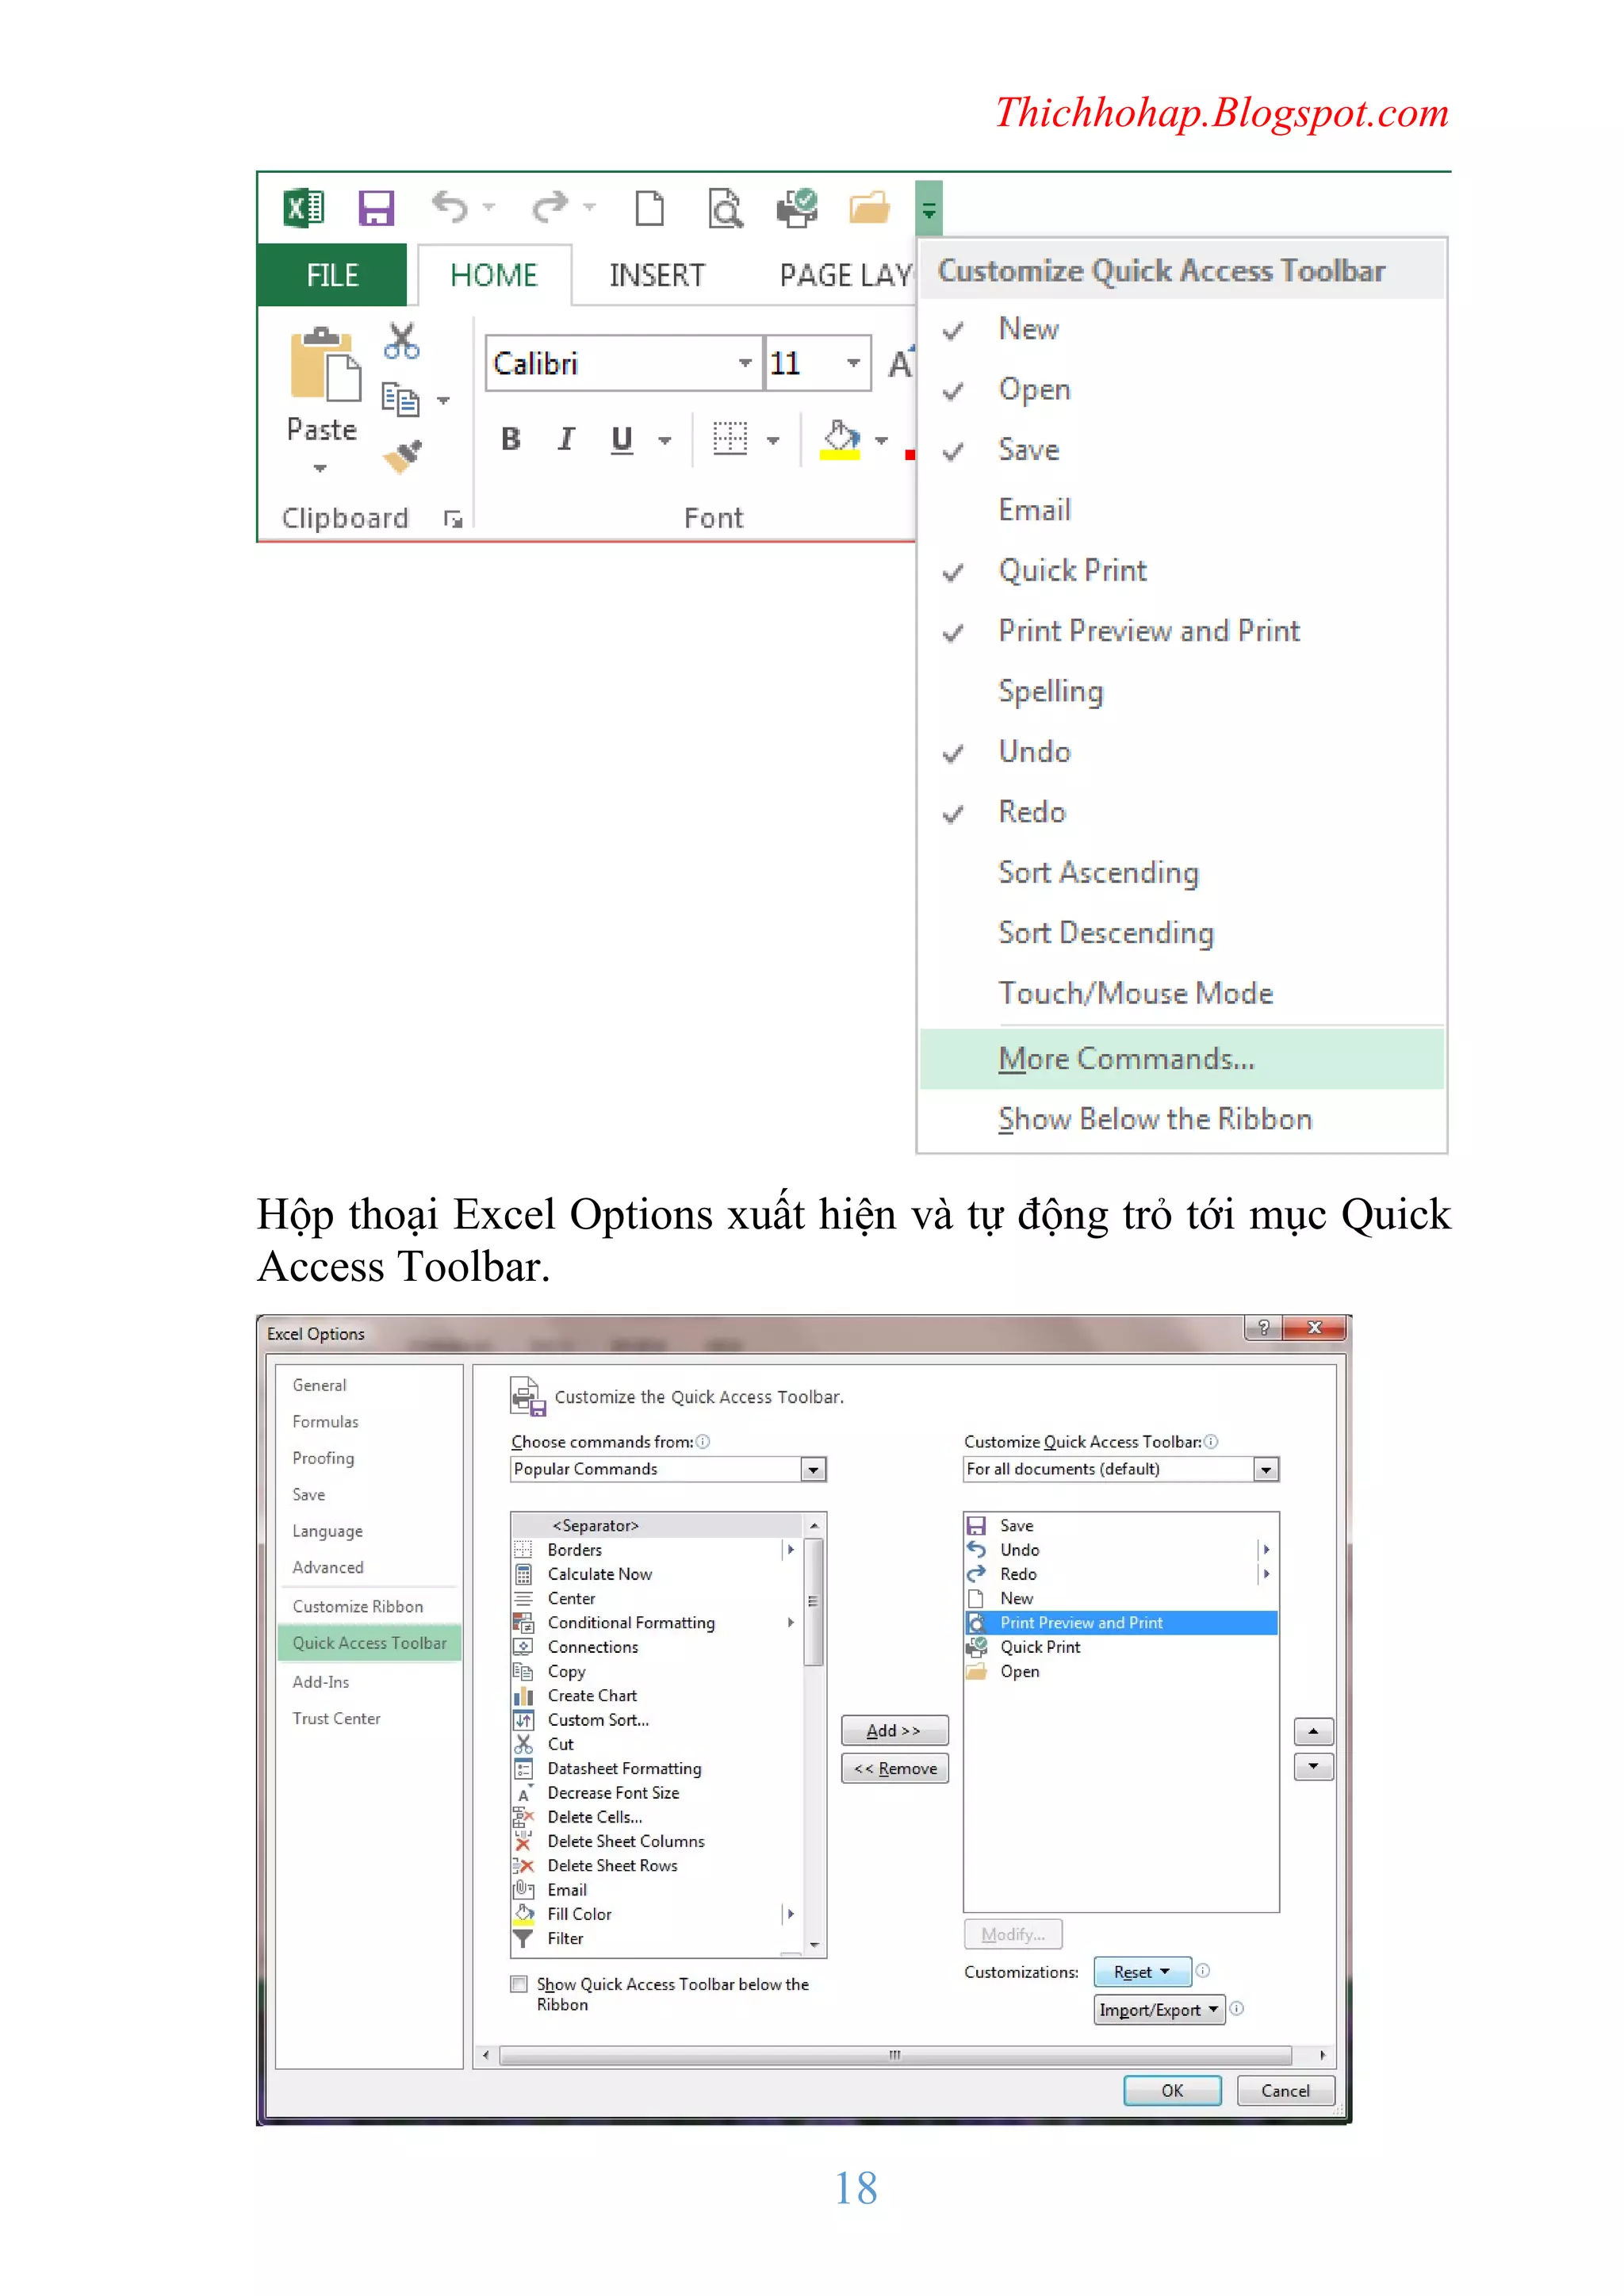Uncheck Save in Customize Quick Access menu
This screenshot has width=1624, height=2296.
tap(1181, 450)
